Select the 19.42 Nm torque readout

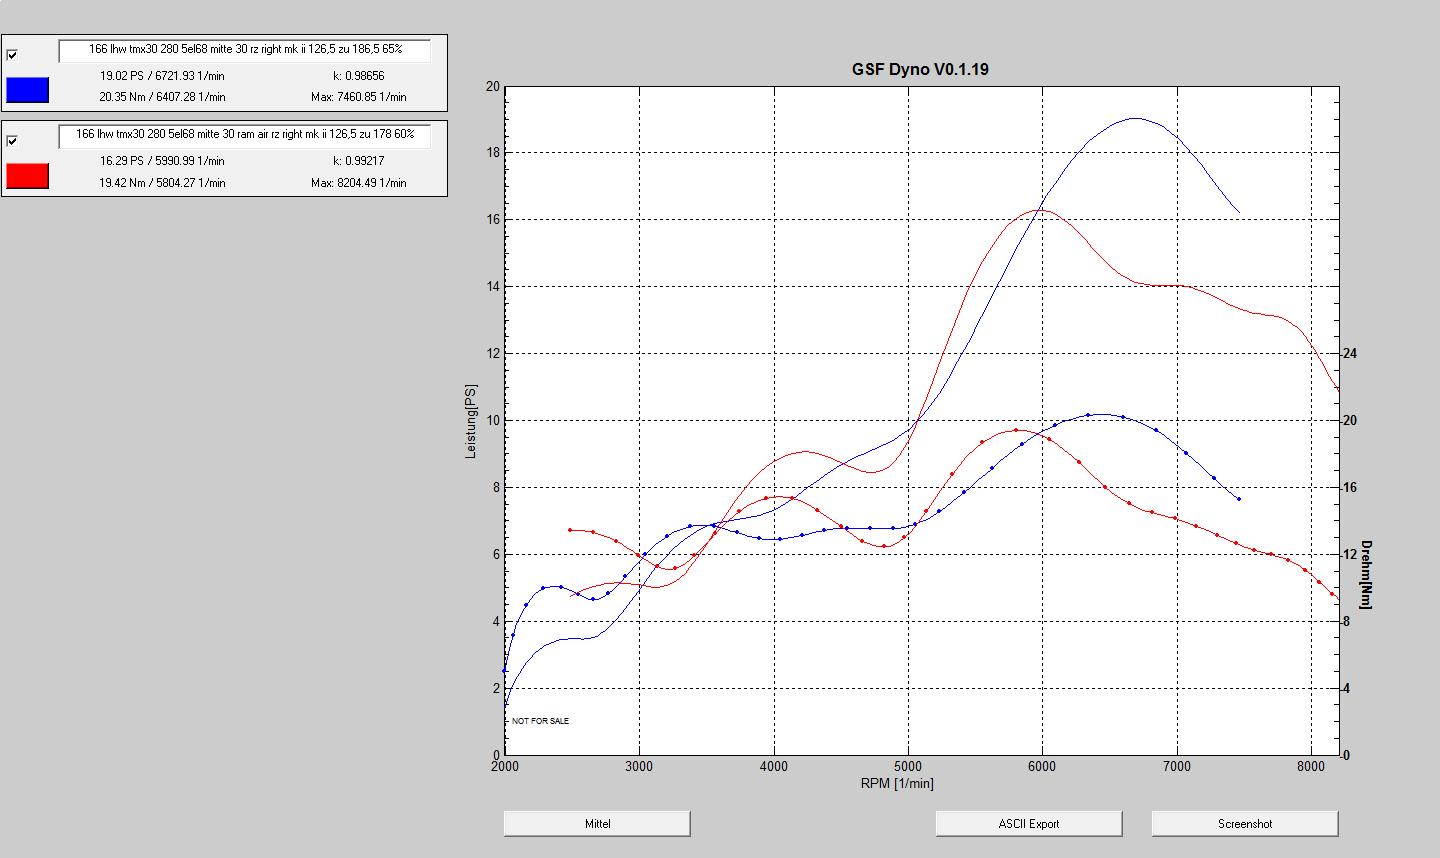pyautogui.click(x=162, y=183)
